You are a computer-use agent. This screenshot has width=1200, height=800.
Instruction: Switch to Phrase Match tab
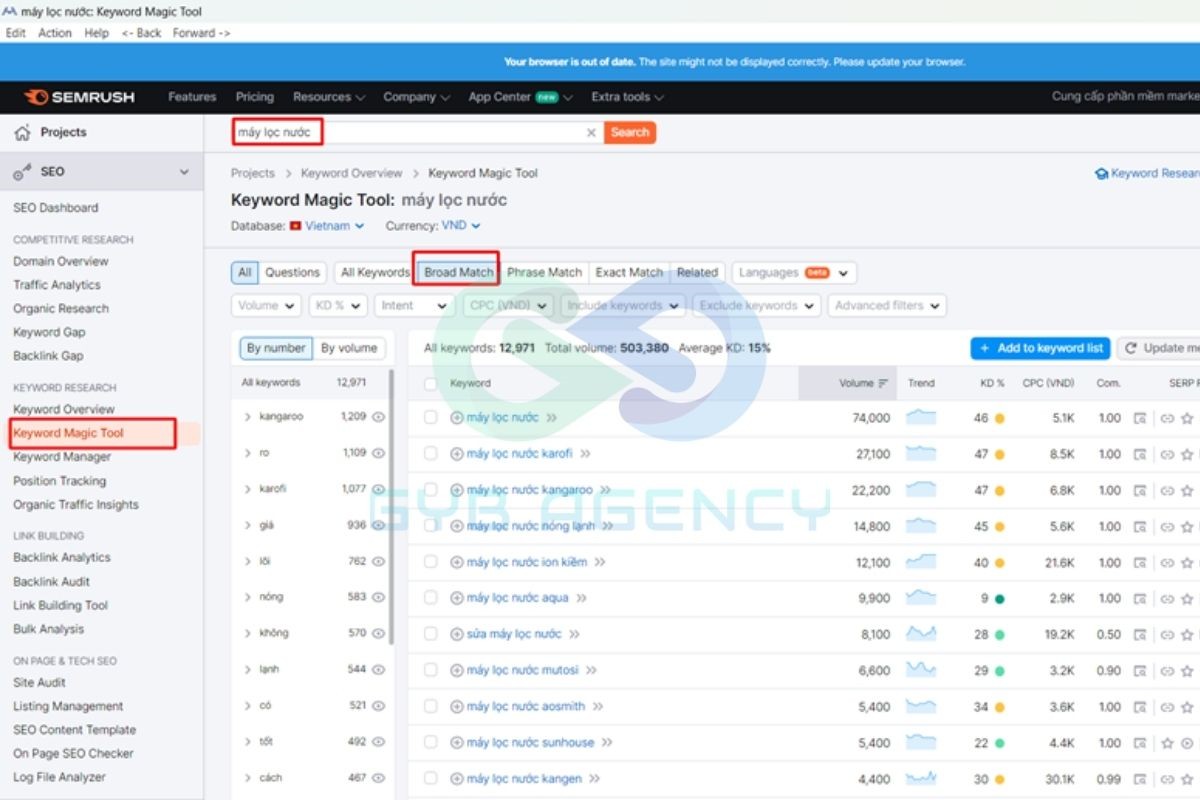coord(544,272)
